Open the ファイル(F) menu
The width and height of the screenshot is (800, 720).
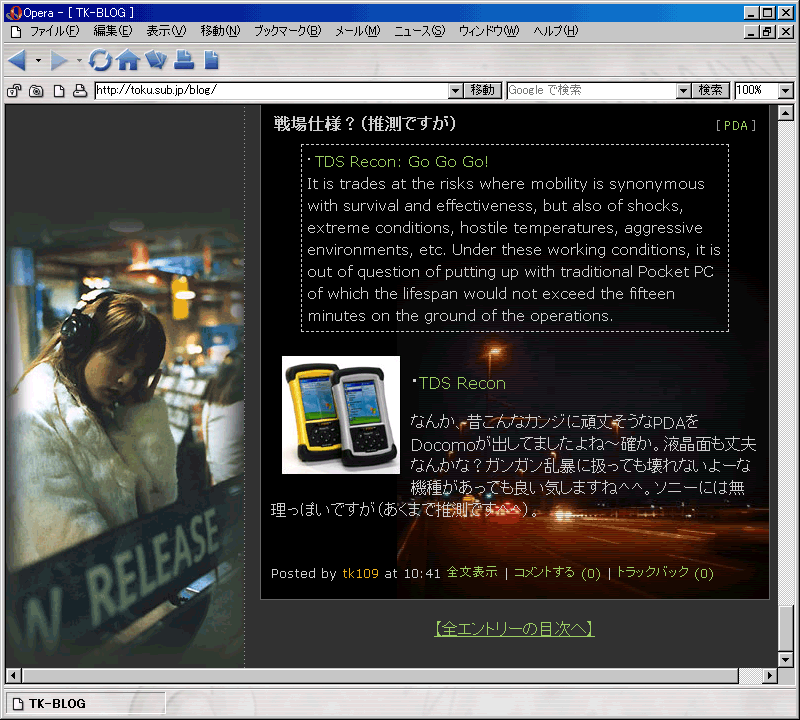pyautogui.click(x=55, y=32)
